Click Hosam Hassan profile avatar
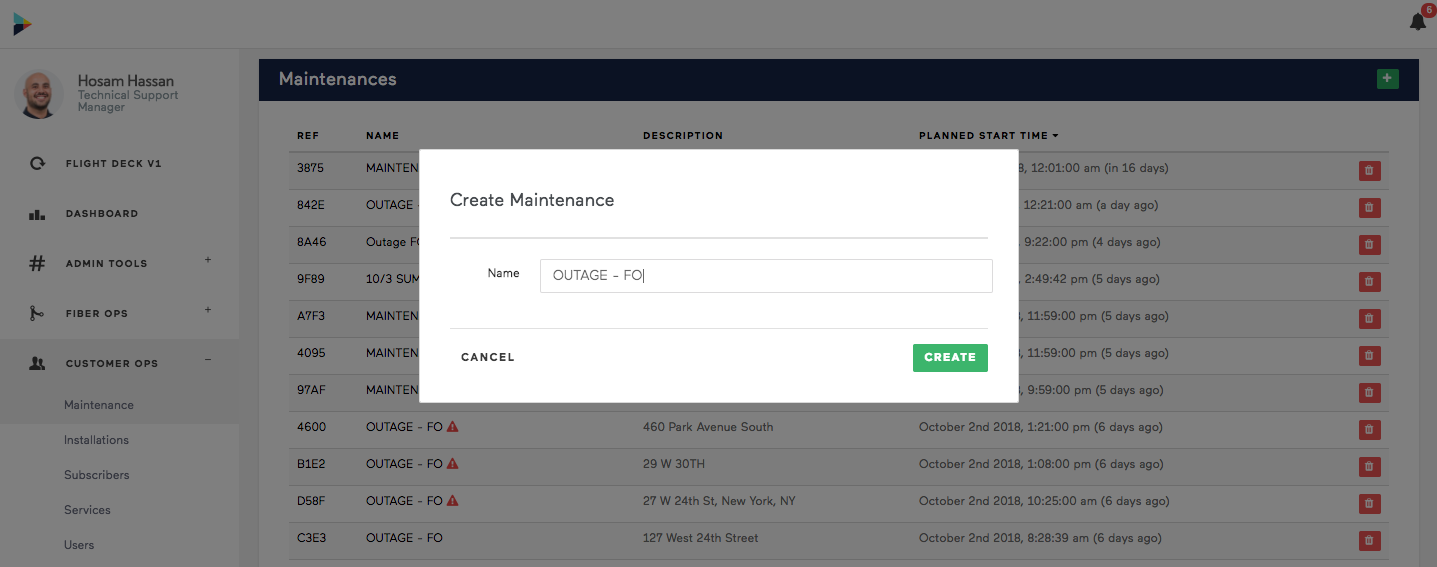The width and height of the screenshot is (1437, 567). click(x=40, y=95)
